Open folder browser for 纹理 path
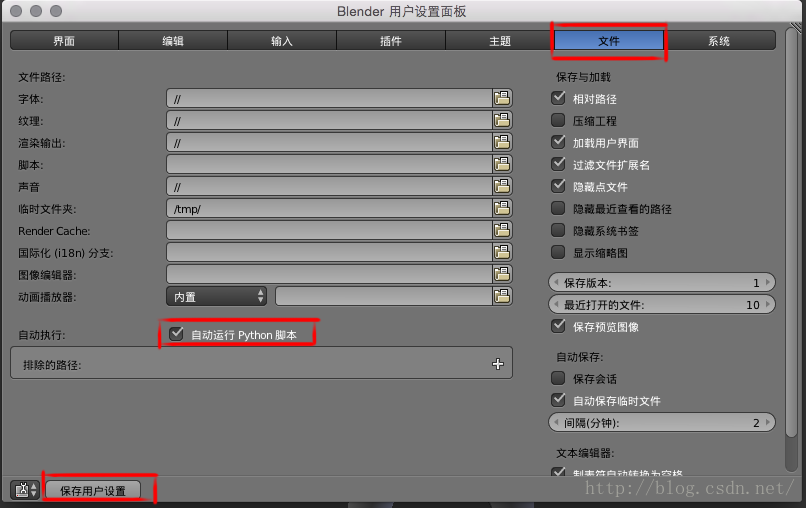 [x=502, y=120]
